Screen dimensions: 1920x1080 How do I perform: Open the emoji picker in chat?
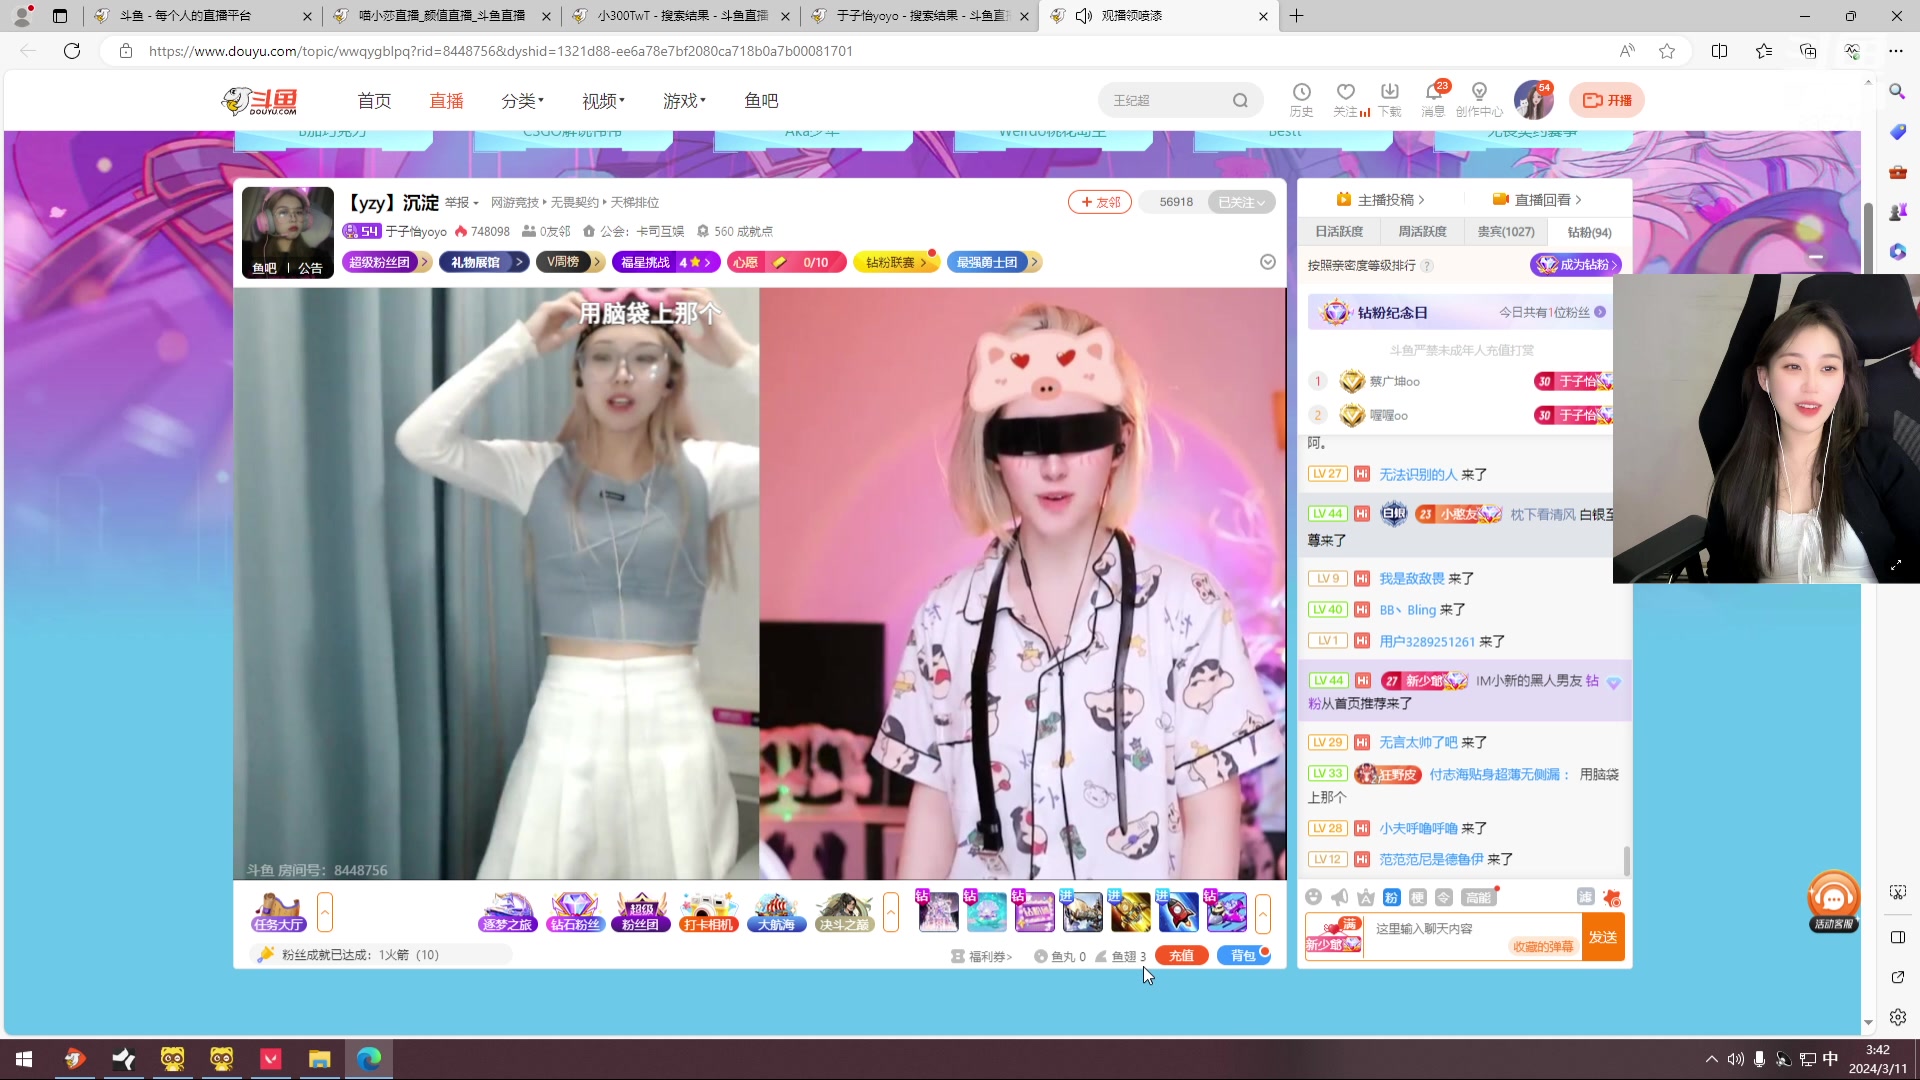(1314, 897)
